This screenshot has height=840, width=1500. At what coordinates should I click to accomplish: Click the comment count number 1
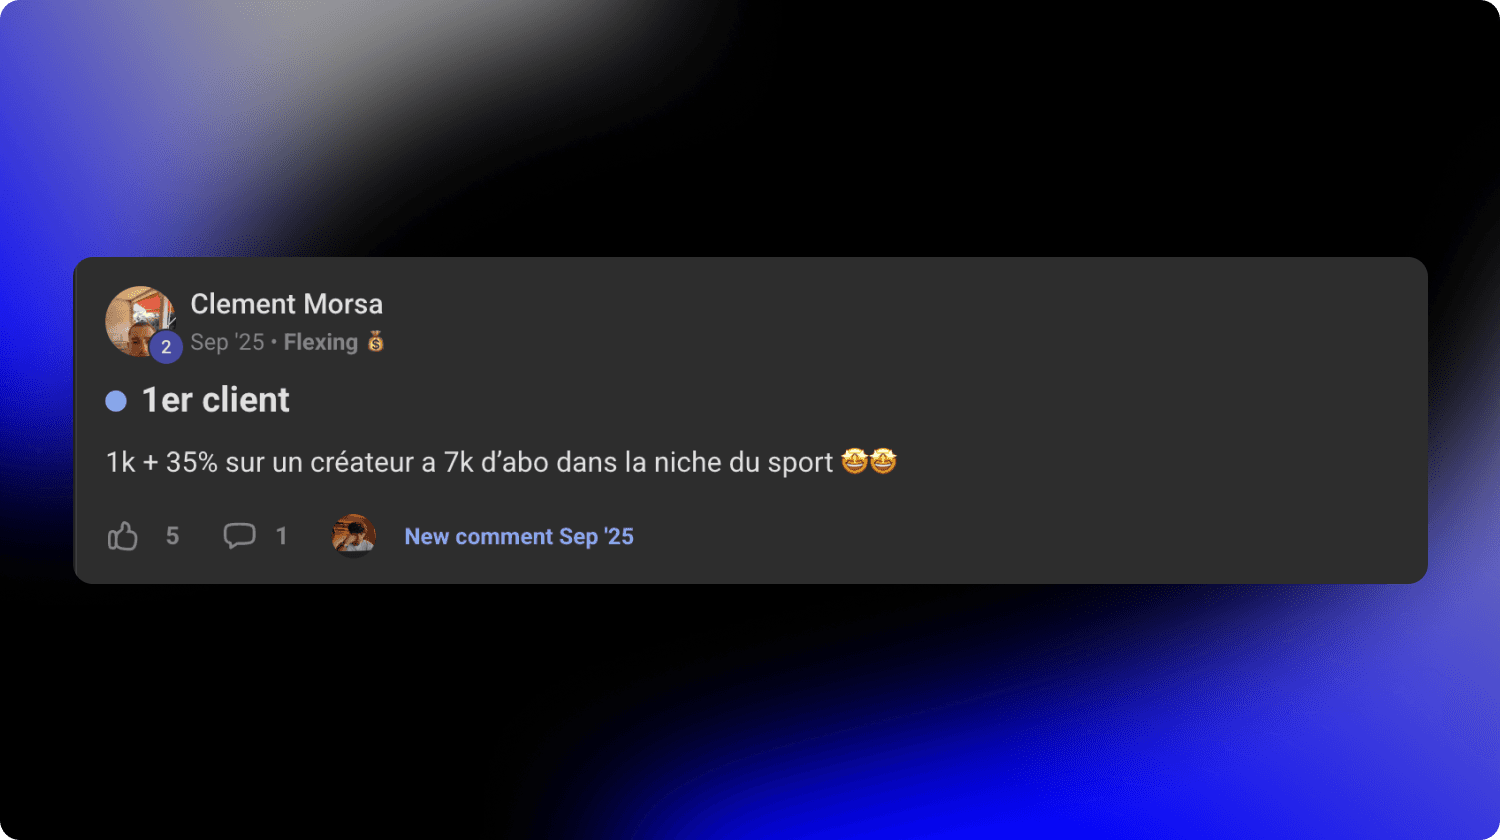click(281, 537)
